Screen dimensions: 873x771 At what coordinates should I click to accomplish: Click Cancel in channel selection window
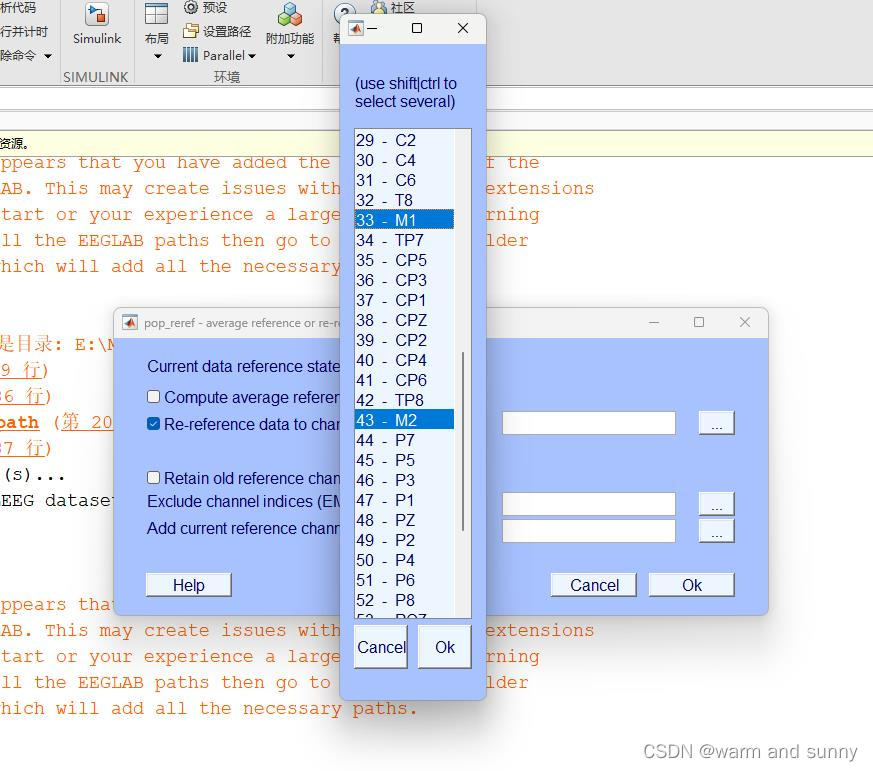coord(381,646)
